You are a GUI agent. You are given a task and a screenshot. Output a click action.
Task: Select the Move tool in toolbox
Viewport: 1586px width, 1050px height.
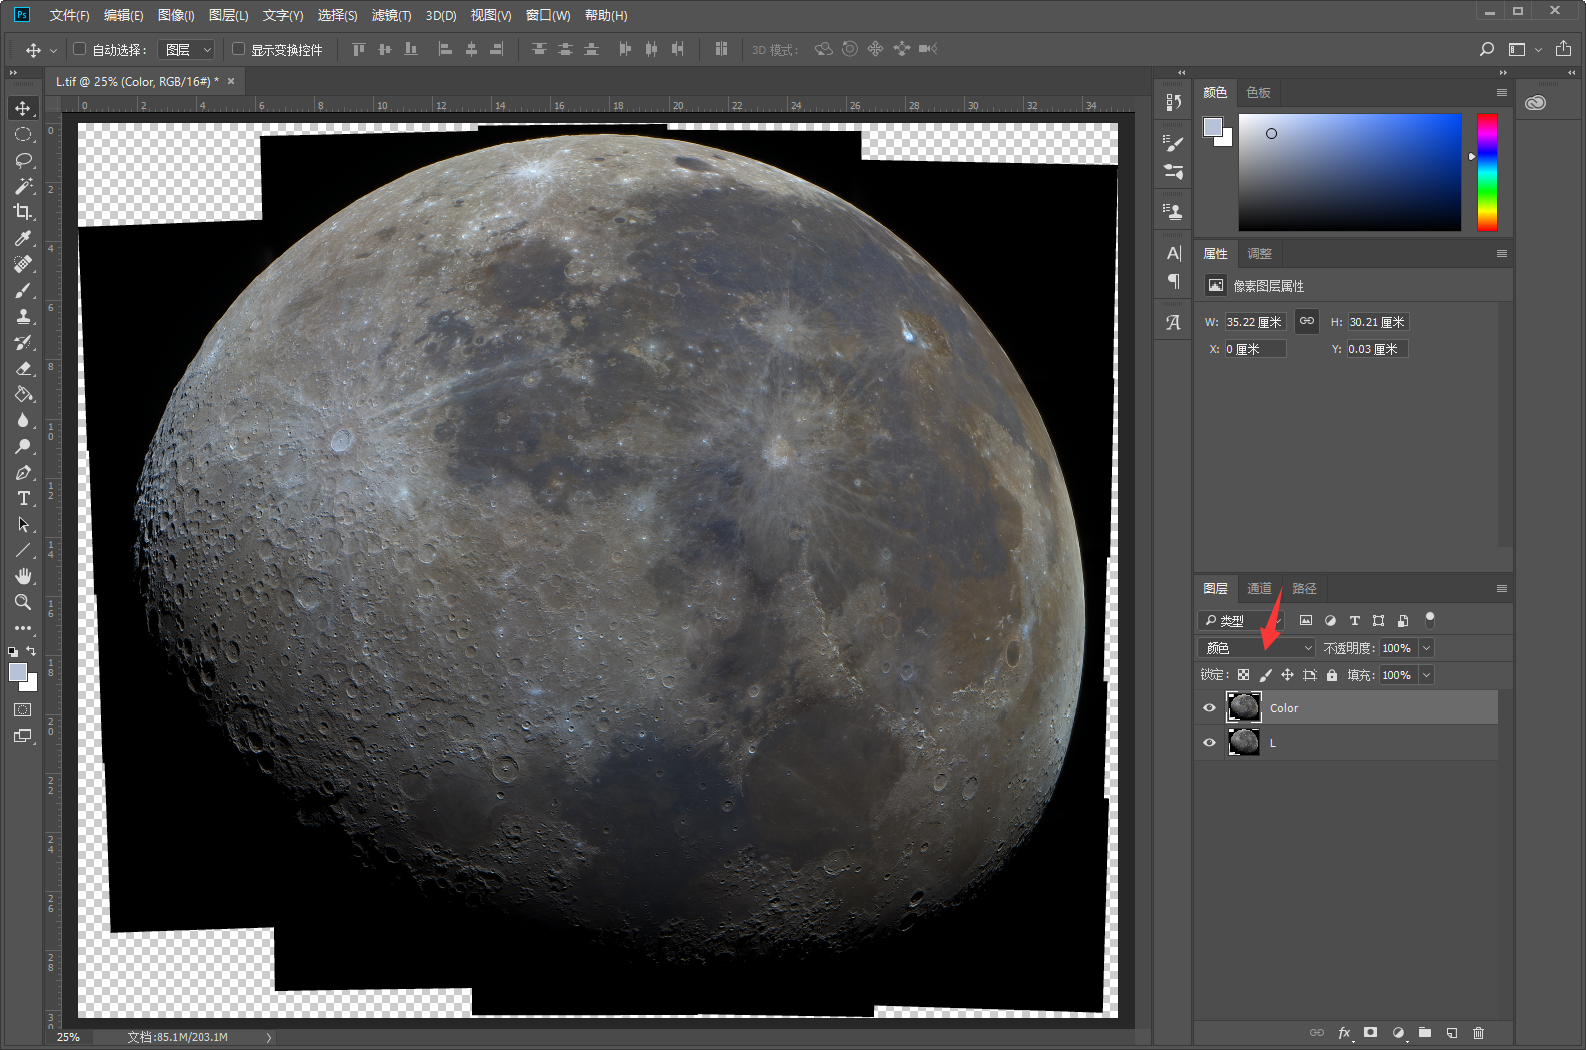[23, 108]
